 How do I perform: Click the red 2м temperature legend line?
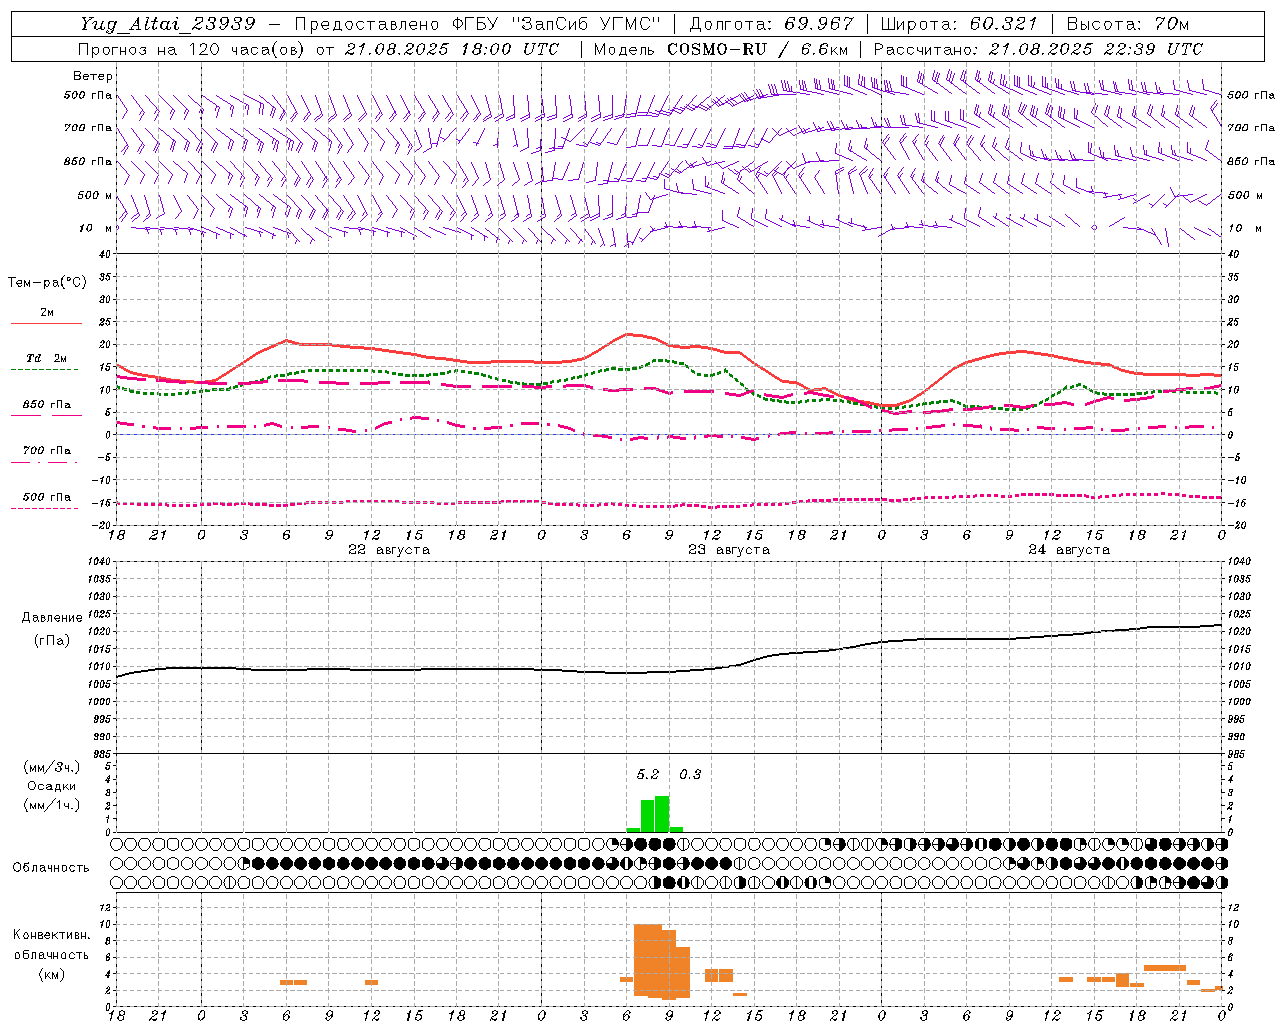click(x=46, y=323)
